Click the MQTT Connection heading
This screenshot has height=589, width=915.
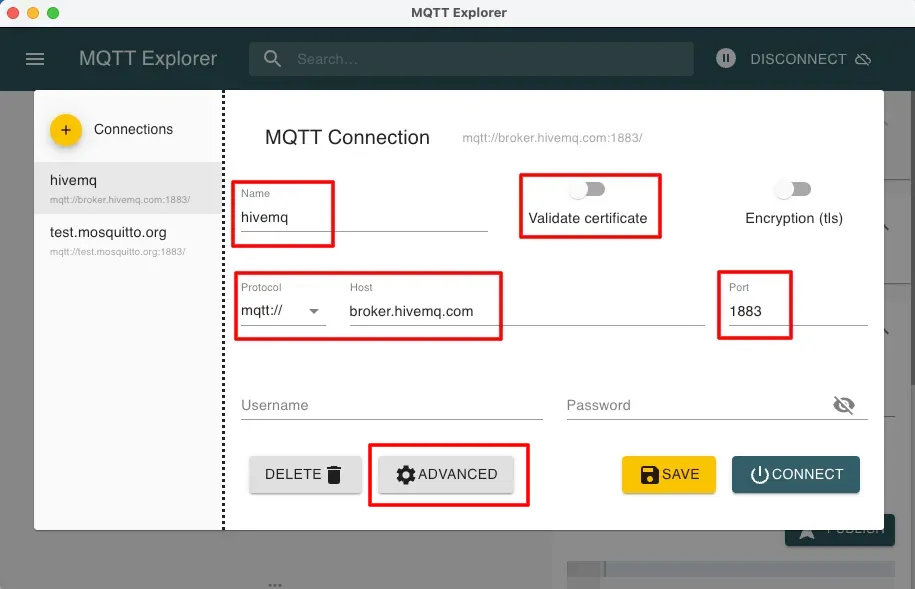pyautogui.click(x=347, y=137)
